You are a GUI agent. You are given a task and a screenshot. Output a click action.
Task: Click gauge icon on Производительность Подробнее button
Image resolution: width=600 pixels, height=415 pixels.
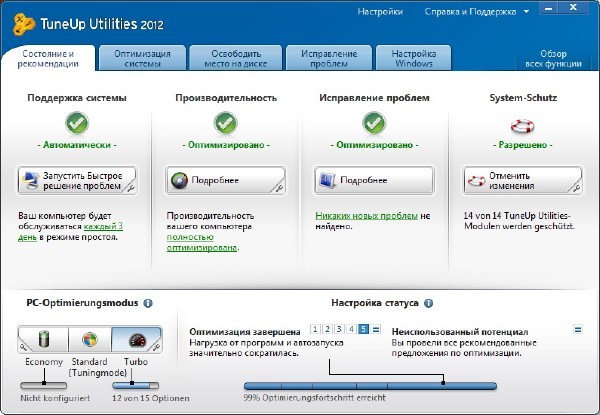179,181
